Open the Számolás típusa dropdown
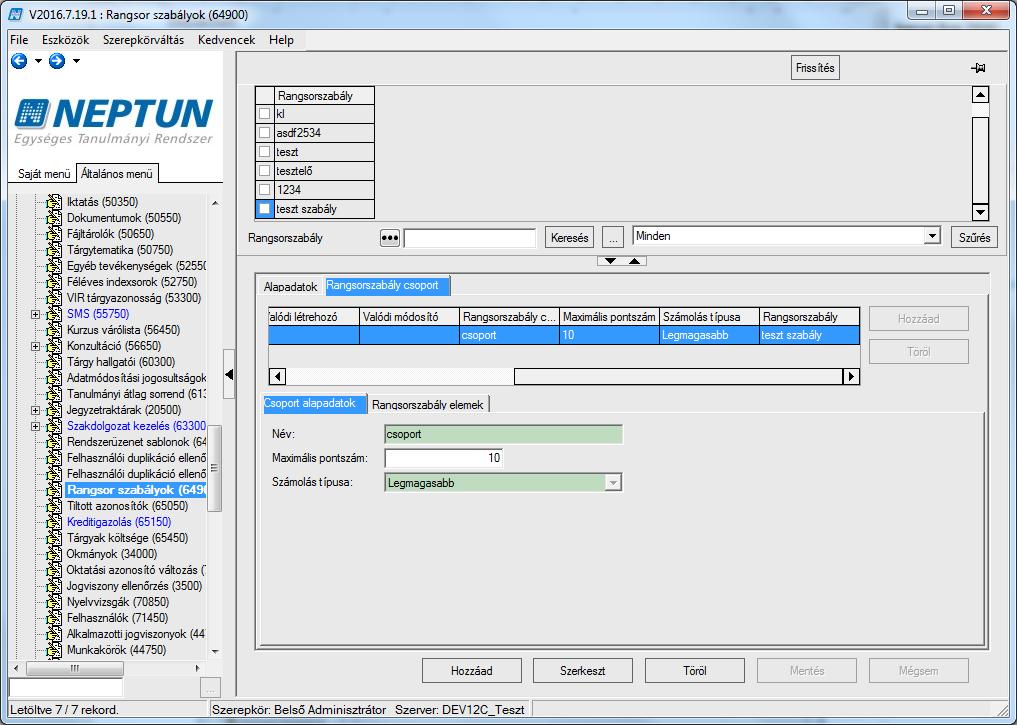This screenshot has width=1017, height=725. 613,482
